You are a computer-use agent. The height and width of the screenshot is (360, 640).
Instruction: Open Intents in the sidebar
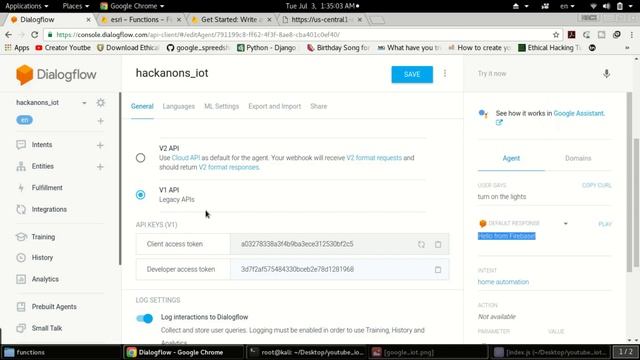[x=42, y=145]
